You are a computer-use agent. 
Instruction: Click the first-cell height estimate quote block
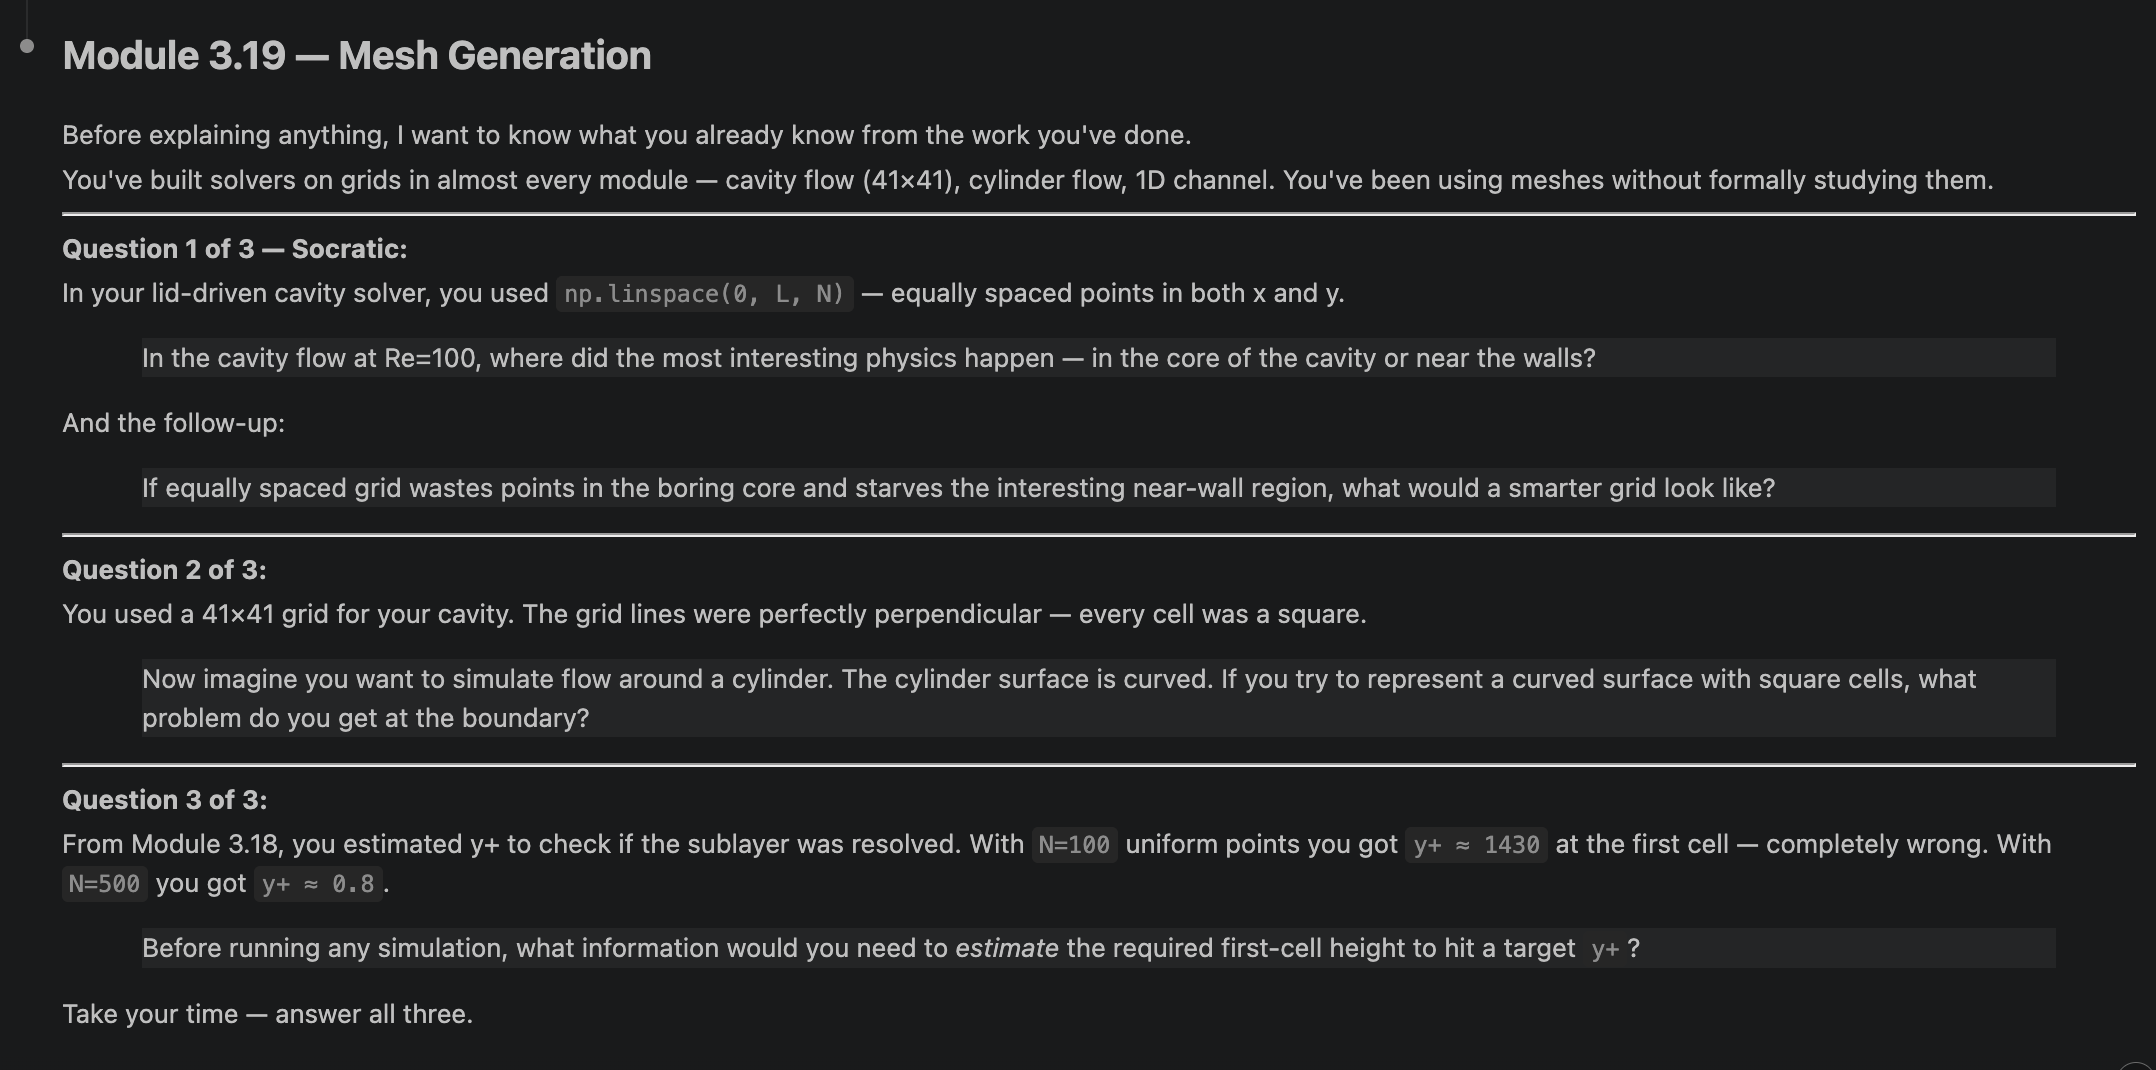[1098, 948]
